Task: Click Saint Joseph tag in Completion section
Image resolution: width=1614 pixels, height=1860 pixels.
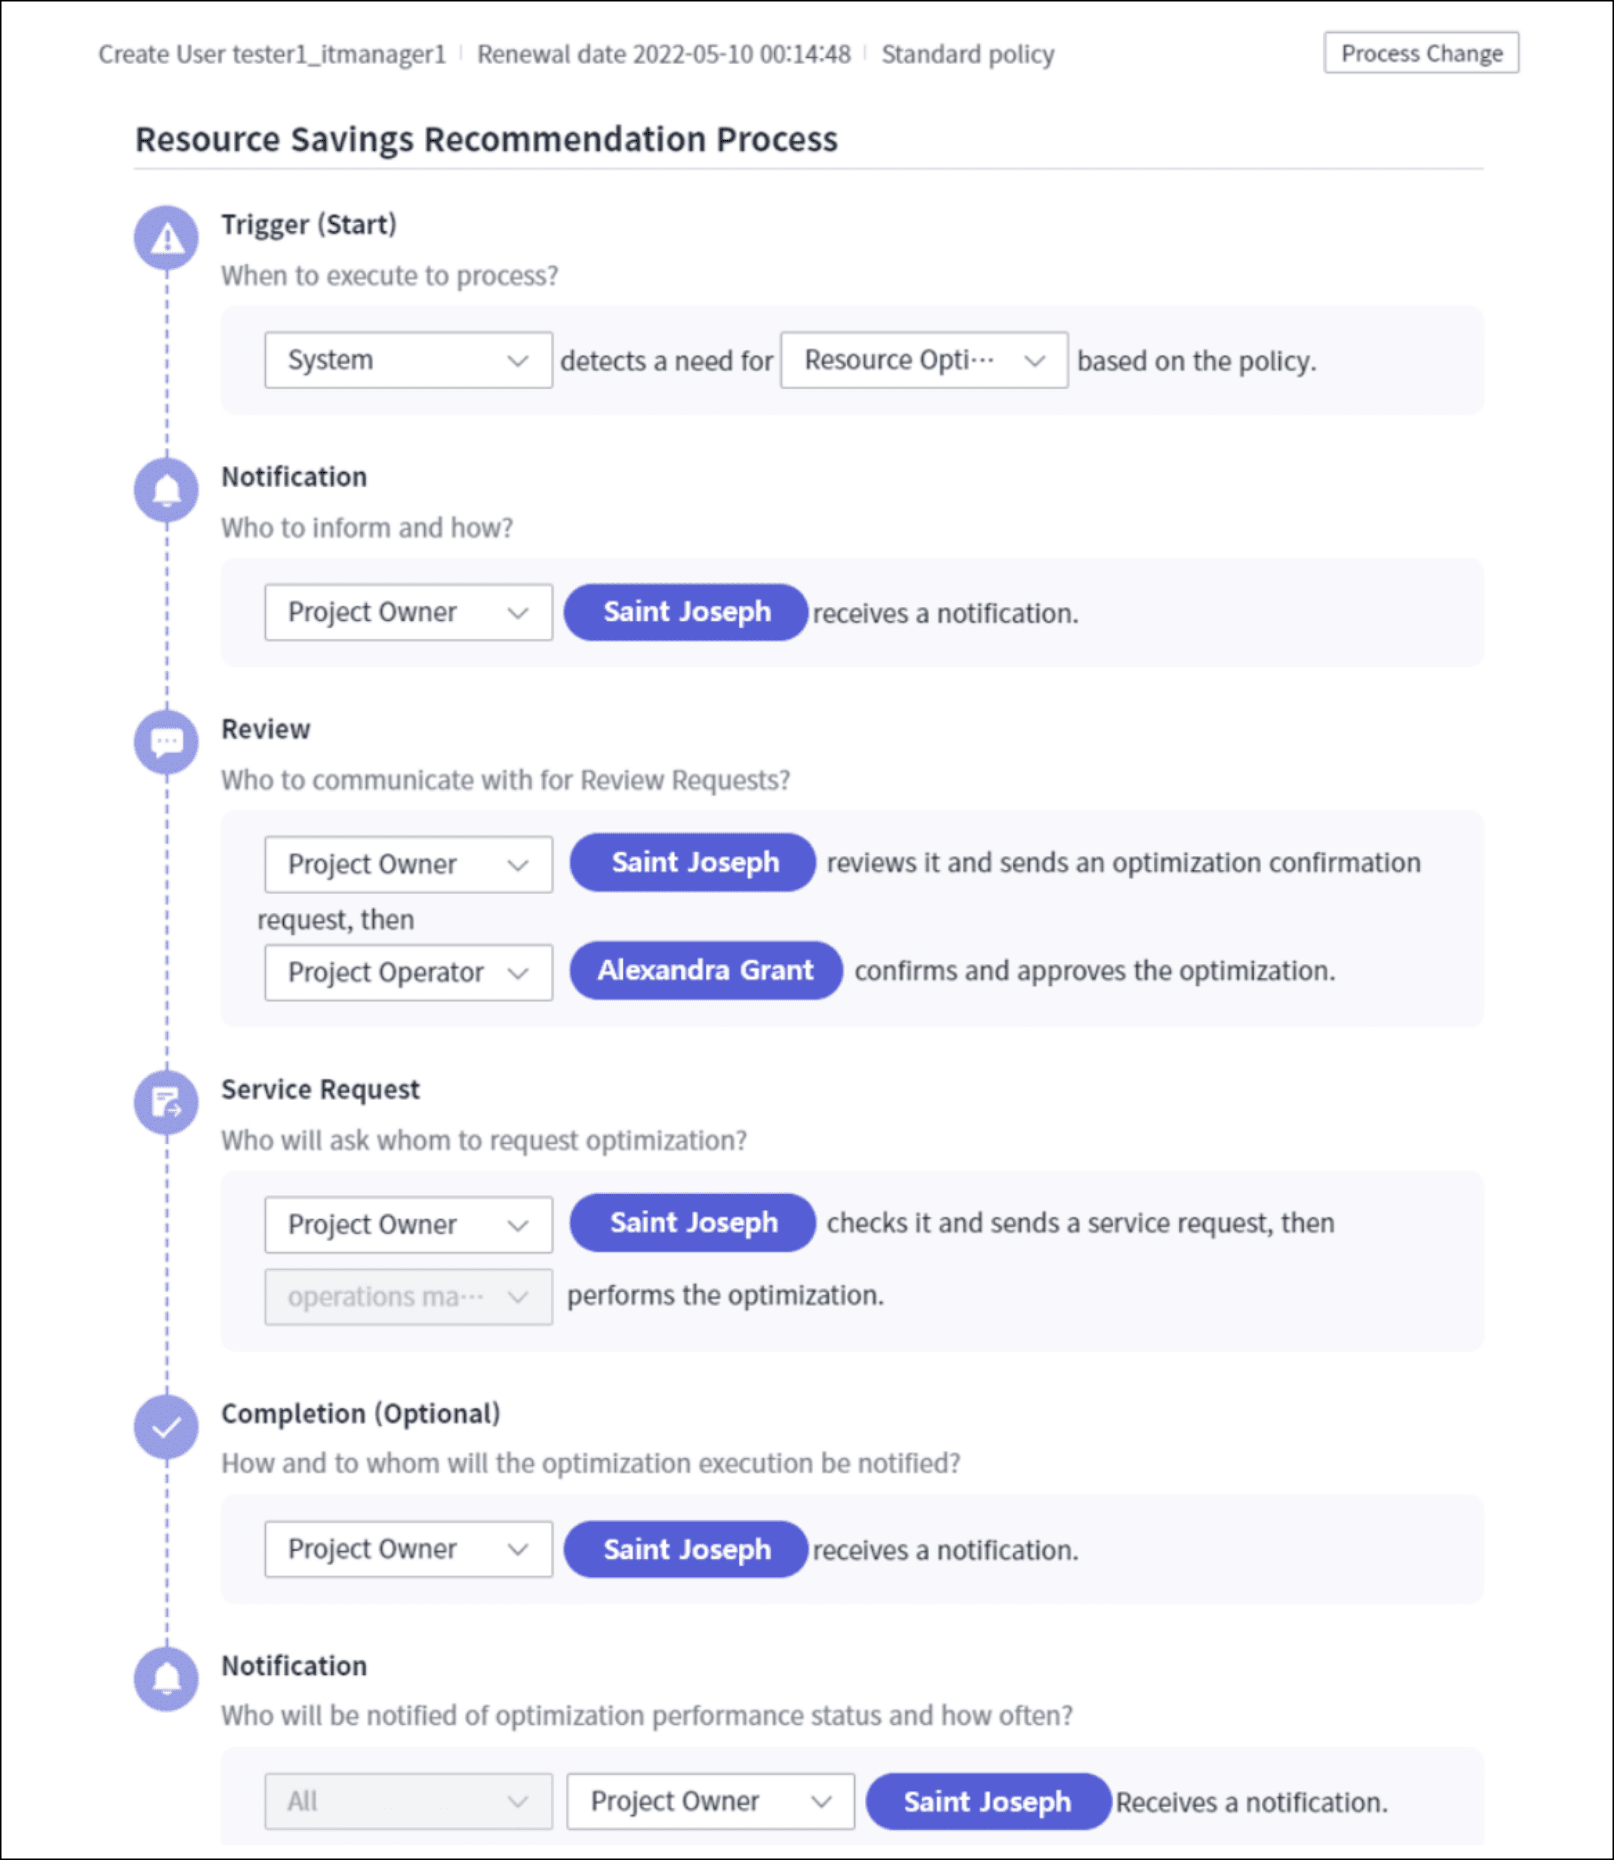Action: [x=686, y=1549]
